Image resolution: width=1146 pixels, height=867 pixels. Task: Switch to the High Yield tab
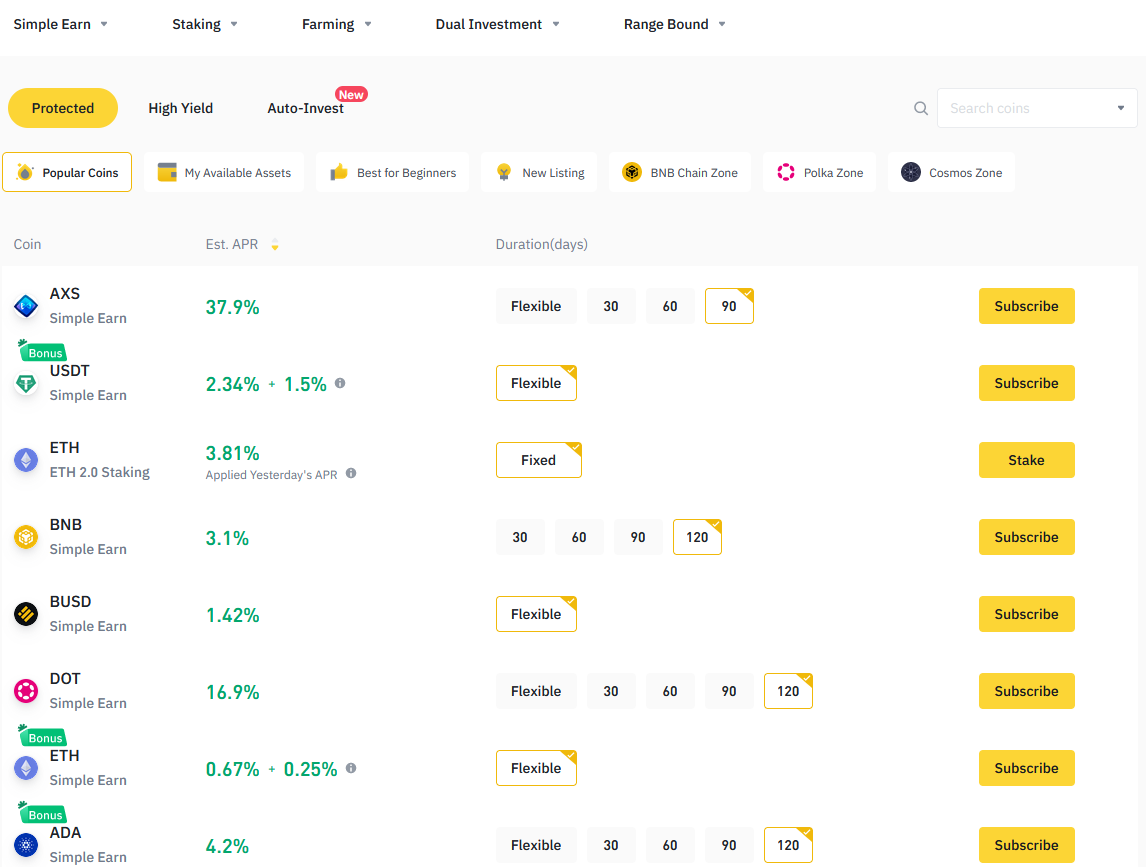coord(181,108)
